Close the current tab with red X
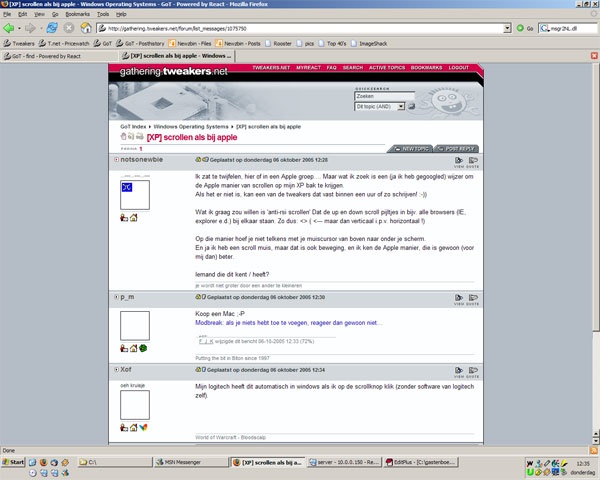The width and height of the screenshot is (600, 480). (594, 56)
